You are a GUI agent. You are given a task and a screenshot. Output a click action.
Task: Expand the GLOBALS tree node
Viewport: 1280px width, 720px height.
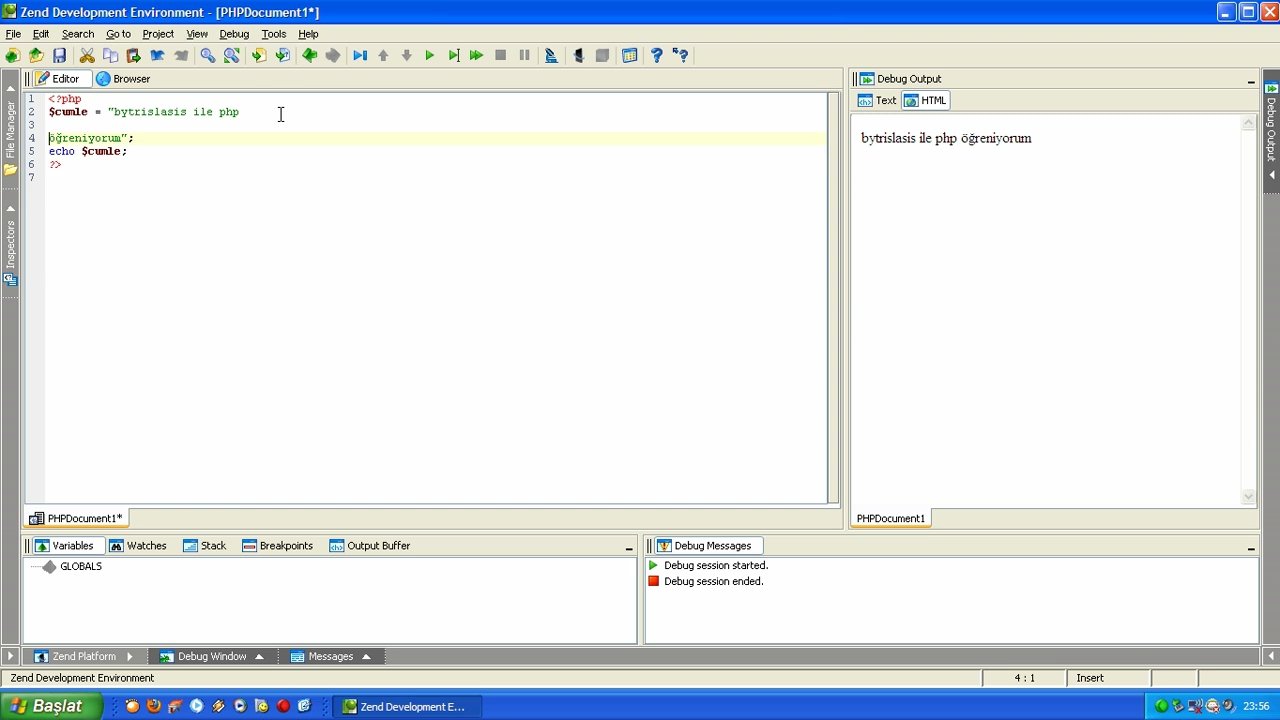pyautogui.click(x=49, y=566)
